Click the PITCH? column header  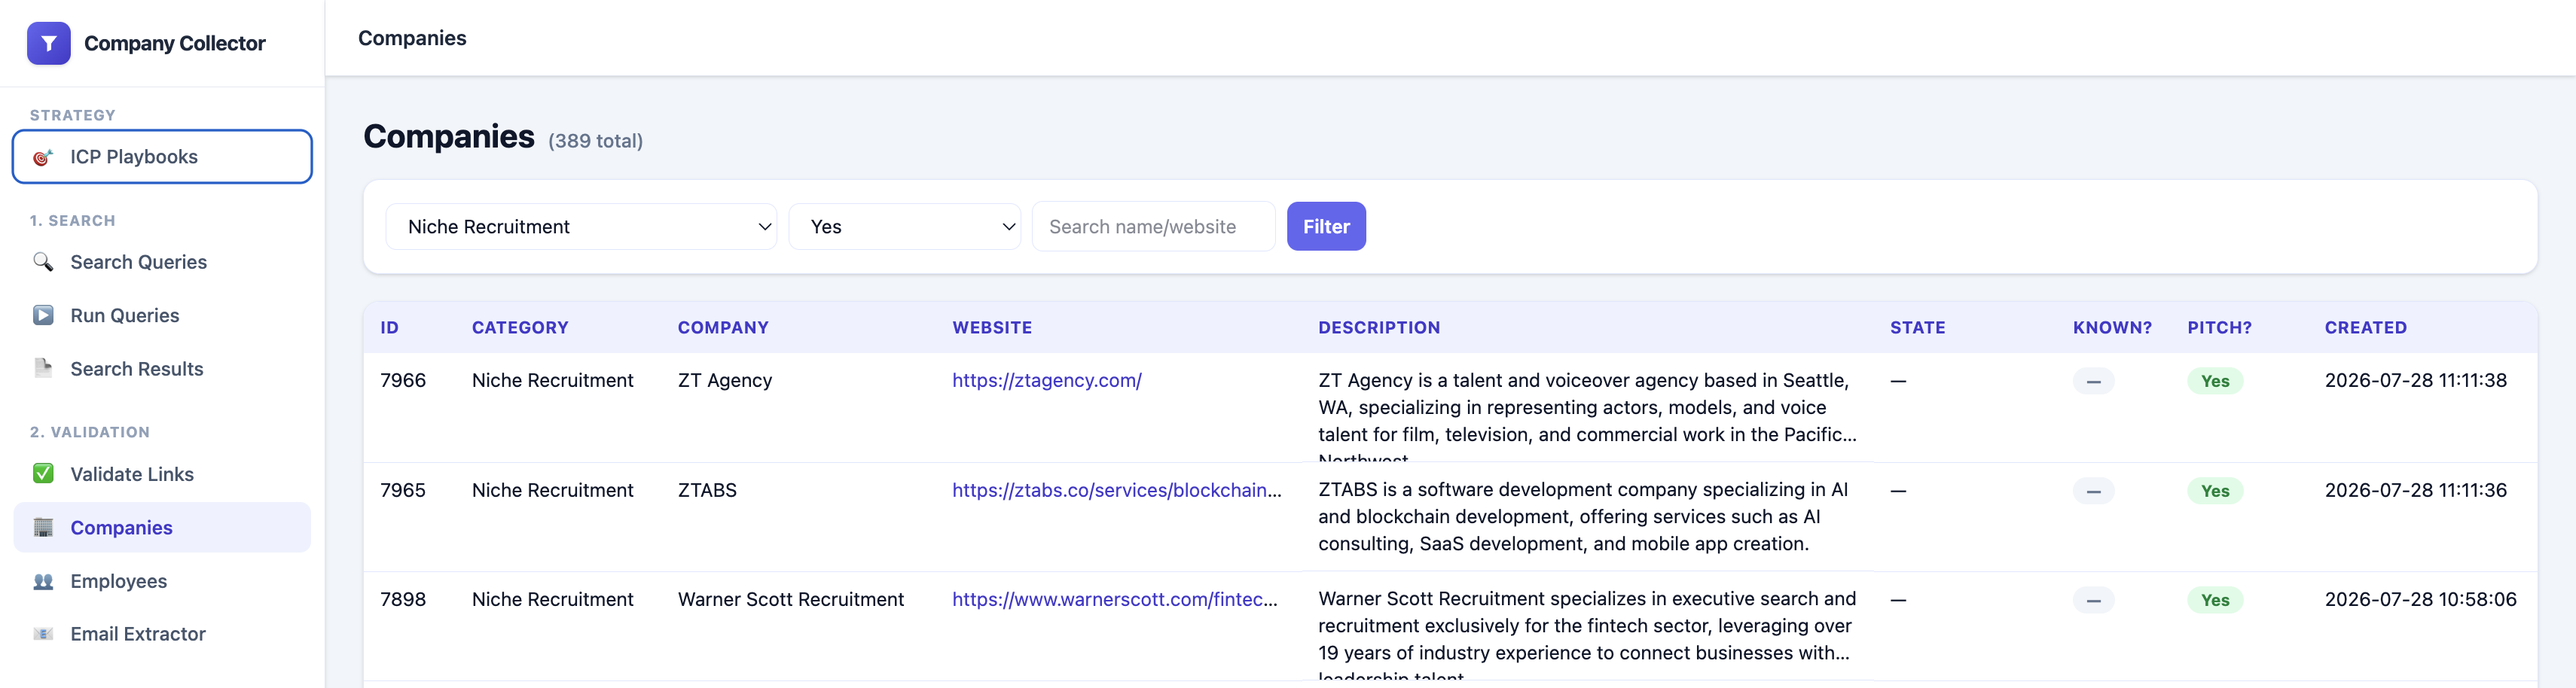[2219, 328]
